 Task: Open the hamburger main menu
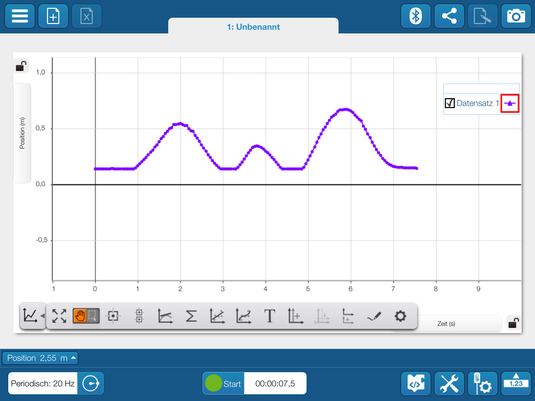pos(19,16)
